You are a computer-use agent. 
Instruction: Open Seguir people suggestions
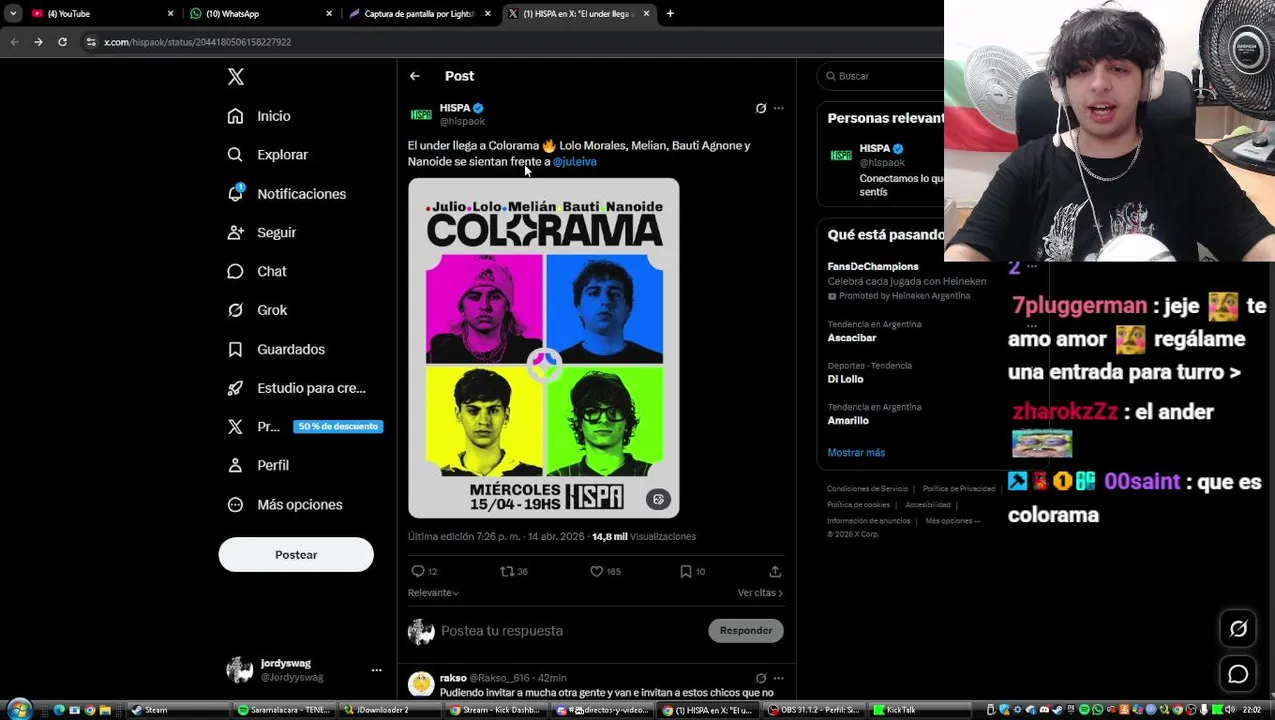click(261, 233)
